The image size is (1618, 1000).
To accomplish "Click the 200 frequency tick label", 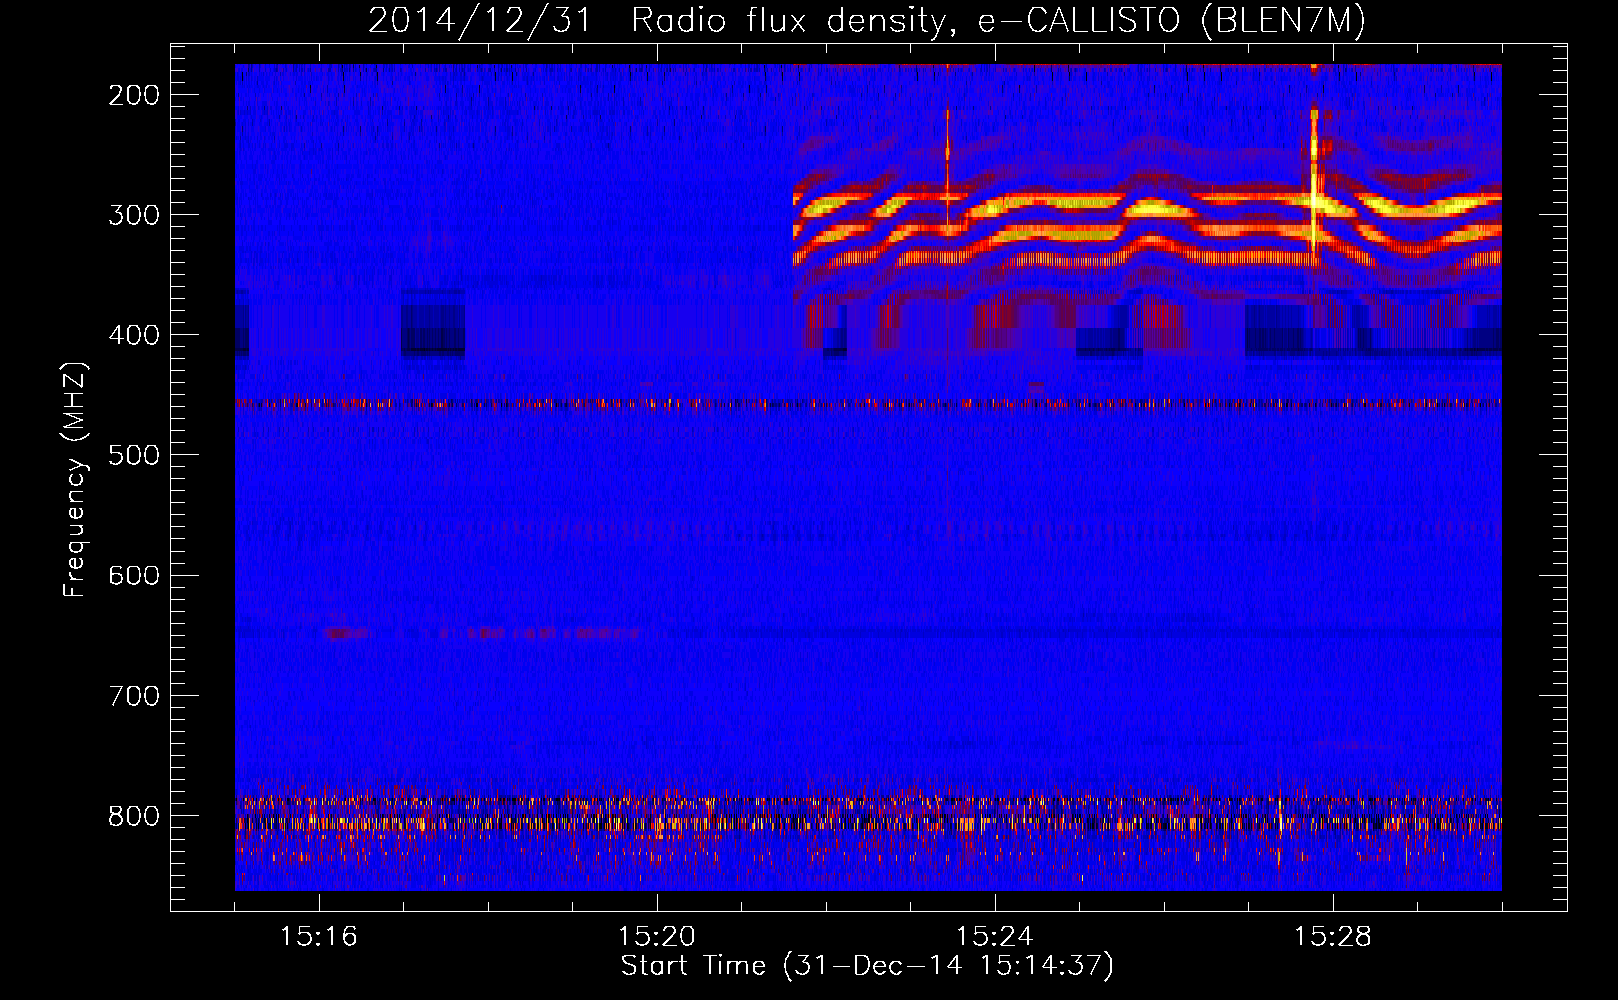I will [x=134, y=95].
